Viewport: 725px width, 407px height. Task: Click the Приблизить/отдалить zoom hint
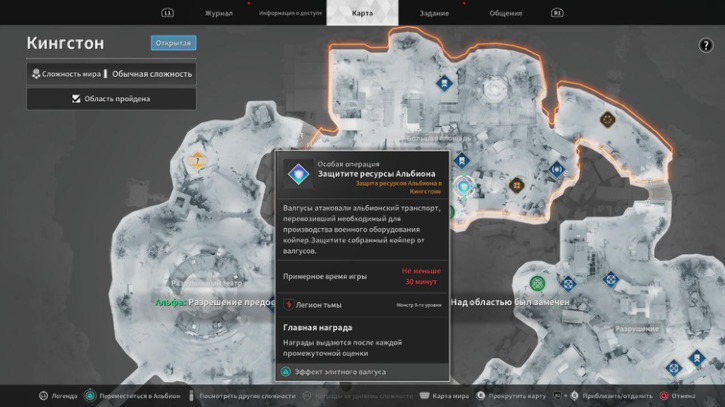click(617, 396)
